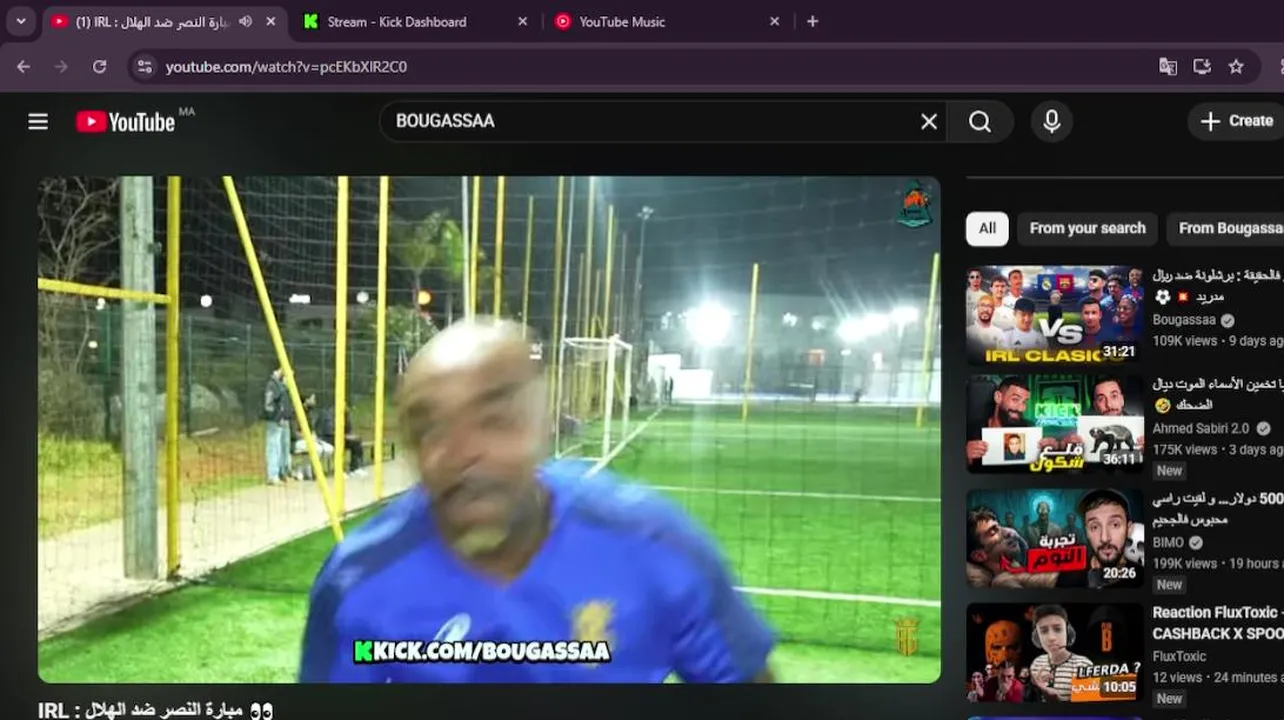Open Reaction FluxToxic video title
Image resolution: width=1284 pixels, height=720 pixels.
(1218, 623)
